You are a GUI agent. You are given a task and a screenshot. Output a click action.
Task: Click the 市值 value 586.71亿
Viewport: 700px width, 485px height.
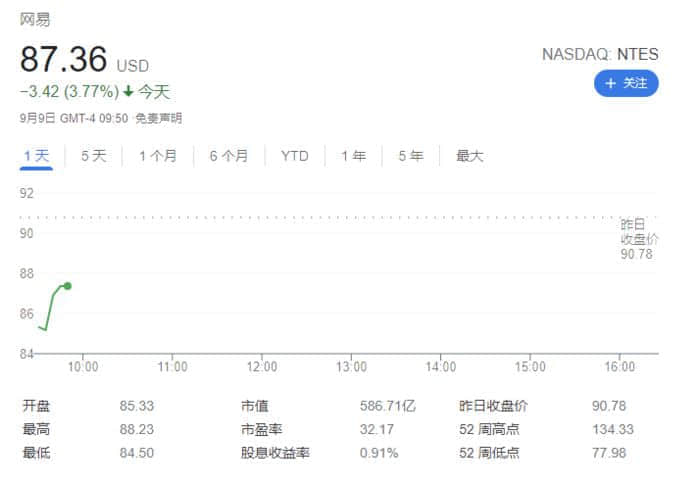[x=388, y=406]
